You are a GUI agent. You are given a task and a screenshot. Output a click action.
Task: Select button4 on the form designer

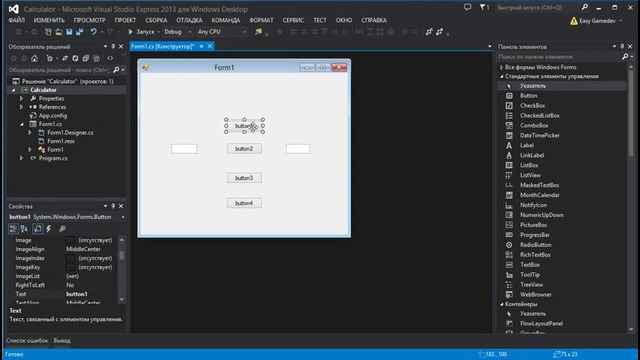coord(244,203)
